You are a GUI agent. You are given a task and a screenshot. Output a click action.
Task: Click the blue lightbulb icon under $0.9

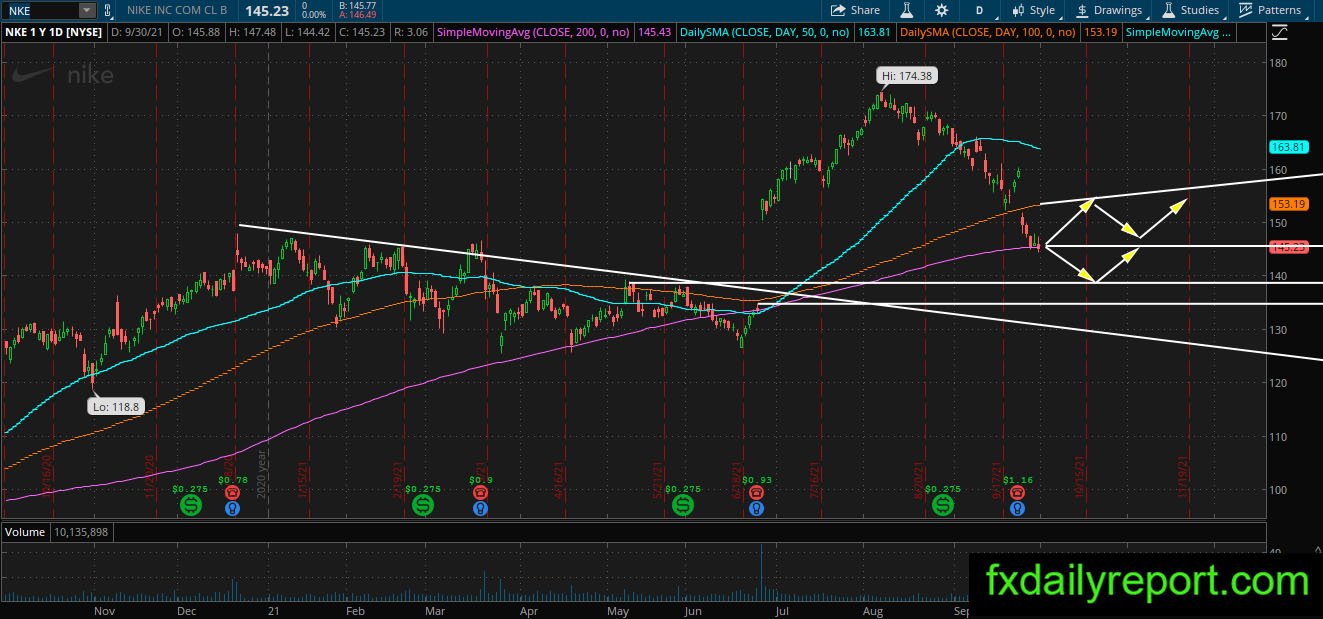coord(481,508)
